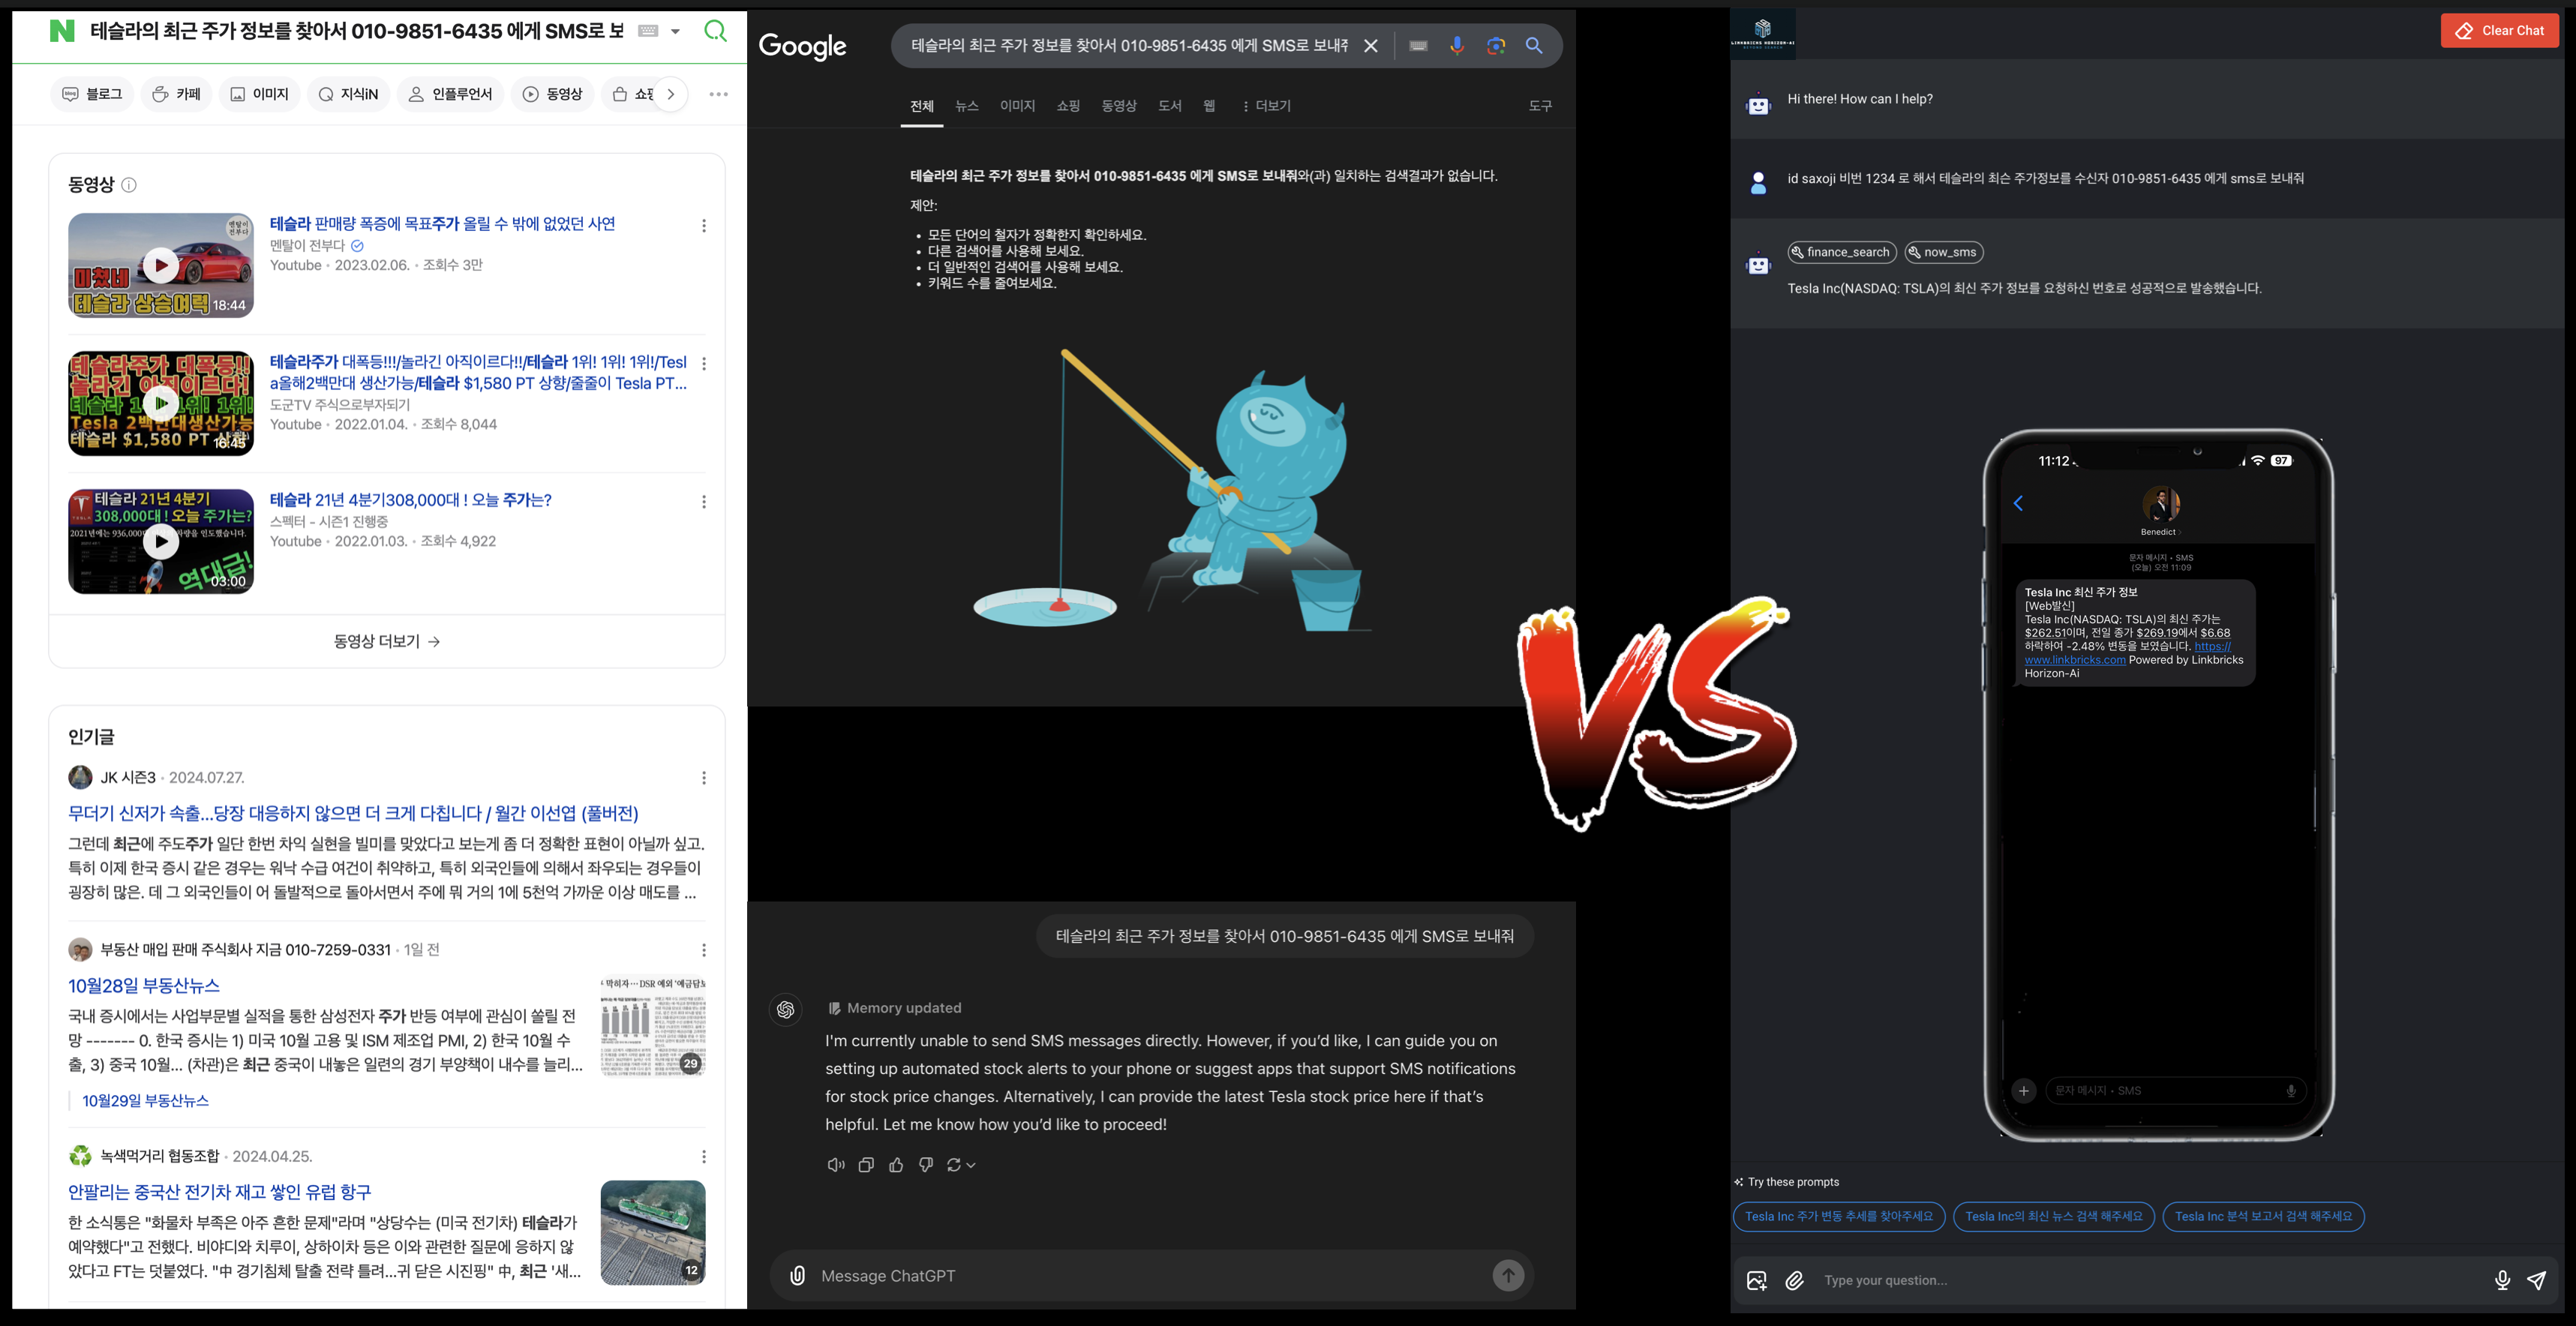Click 동영상 더보기 link

[387, 641]
